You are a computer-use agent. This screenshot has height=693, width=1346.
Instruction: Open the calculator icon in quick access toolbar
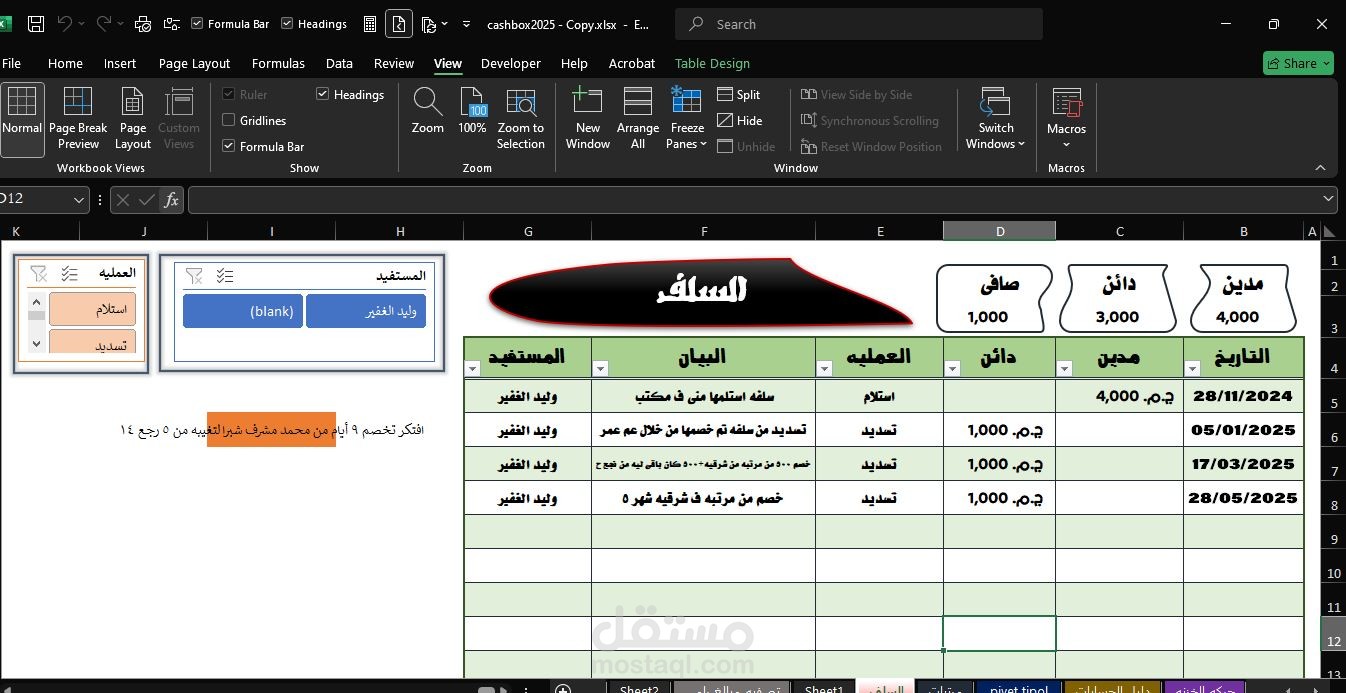370,23
